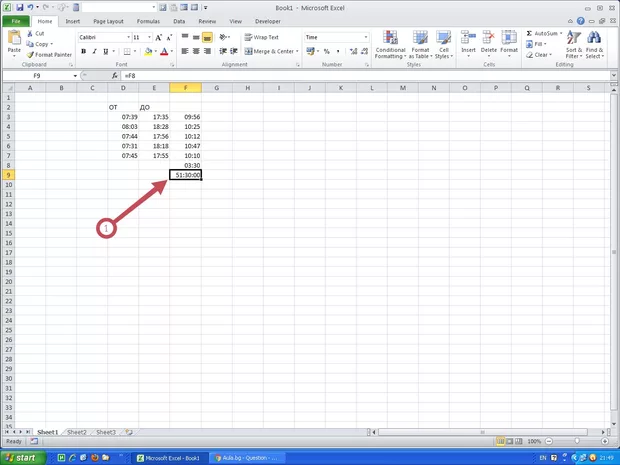Click the Percent Style icon
The width and height of the screenshot is (620, 465).
(327, 51)
